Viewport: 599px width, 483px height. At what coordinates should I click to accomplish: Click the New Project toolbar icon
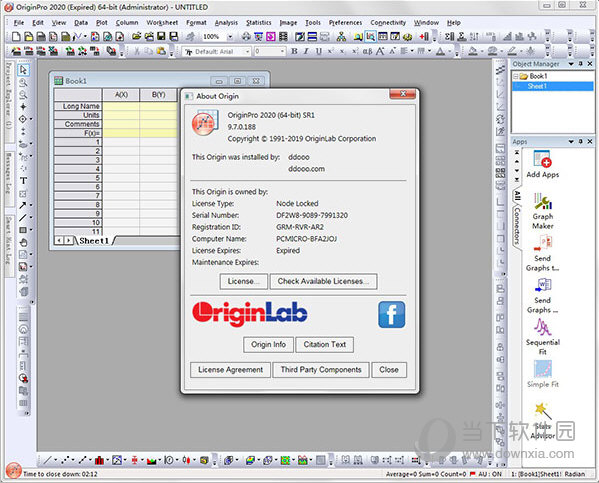[16, 37]
